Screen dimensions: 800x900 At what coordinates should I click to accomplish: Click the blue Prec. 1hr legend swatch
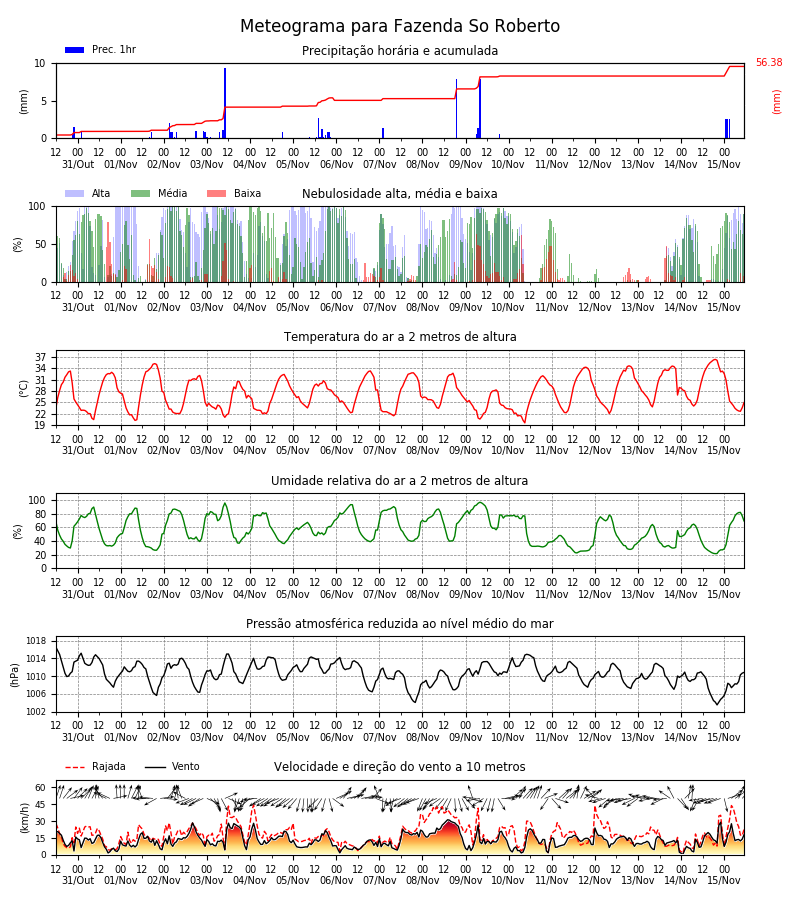(75, 50)
